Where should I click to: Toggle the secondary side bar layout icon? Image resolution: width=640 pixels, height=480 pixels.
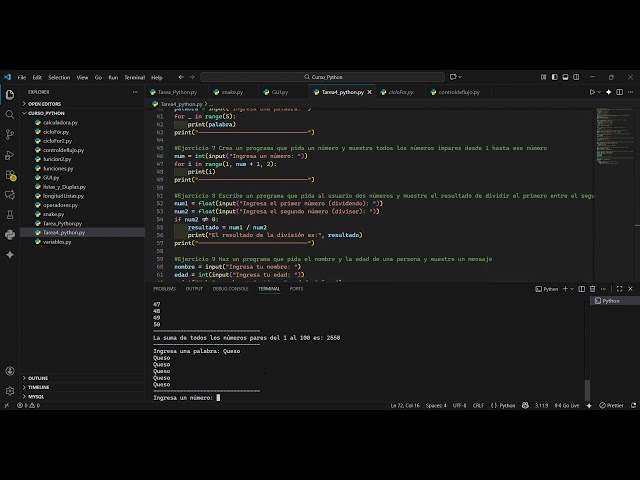coord(576,77)
